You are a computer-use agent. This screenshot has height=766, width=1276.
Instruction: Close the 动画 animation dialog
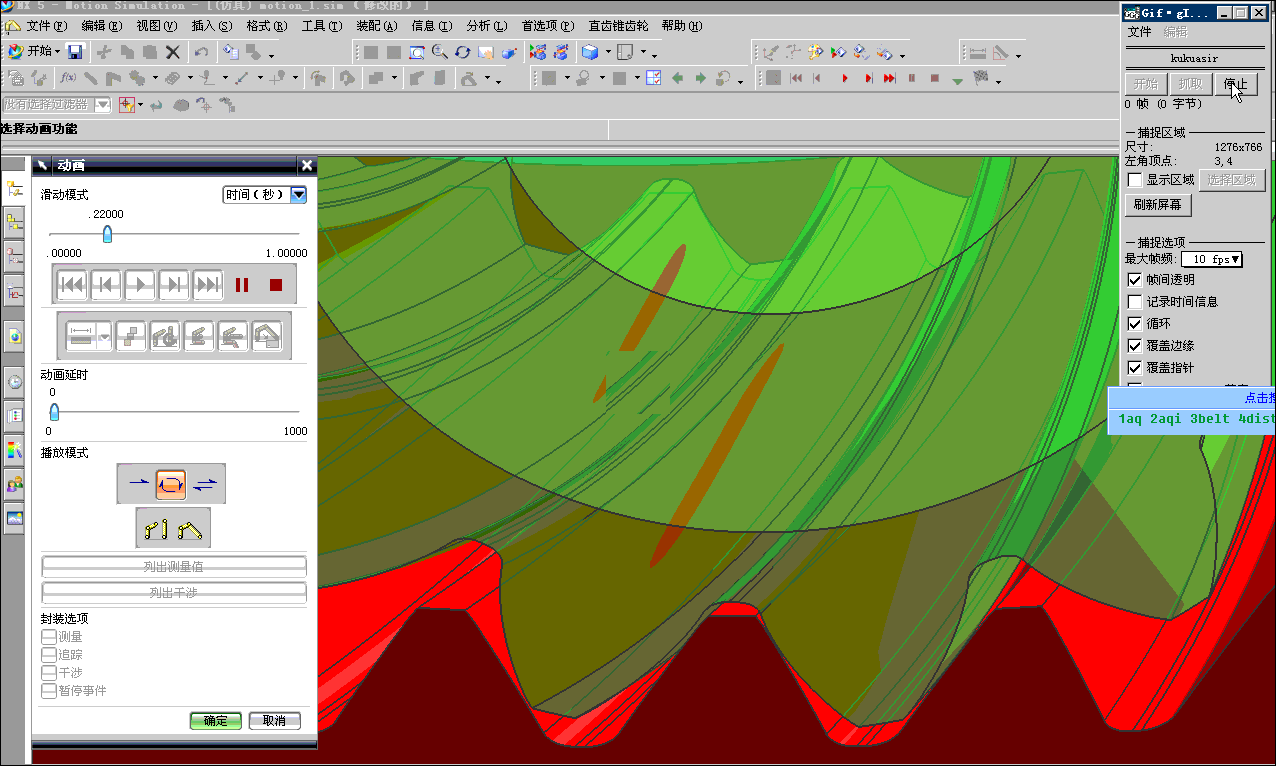pos(307,165)
